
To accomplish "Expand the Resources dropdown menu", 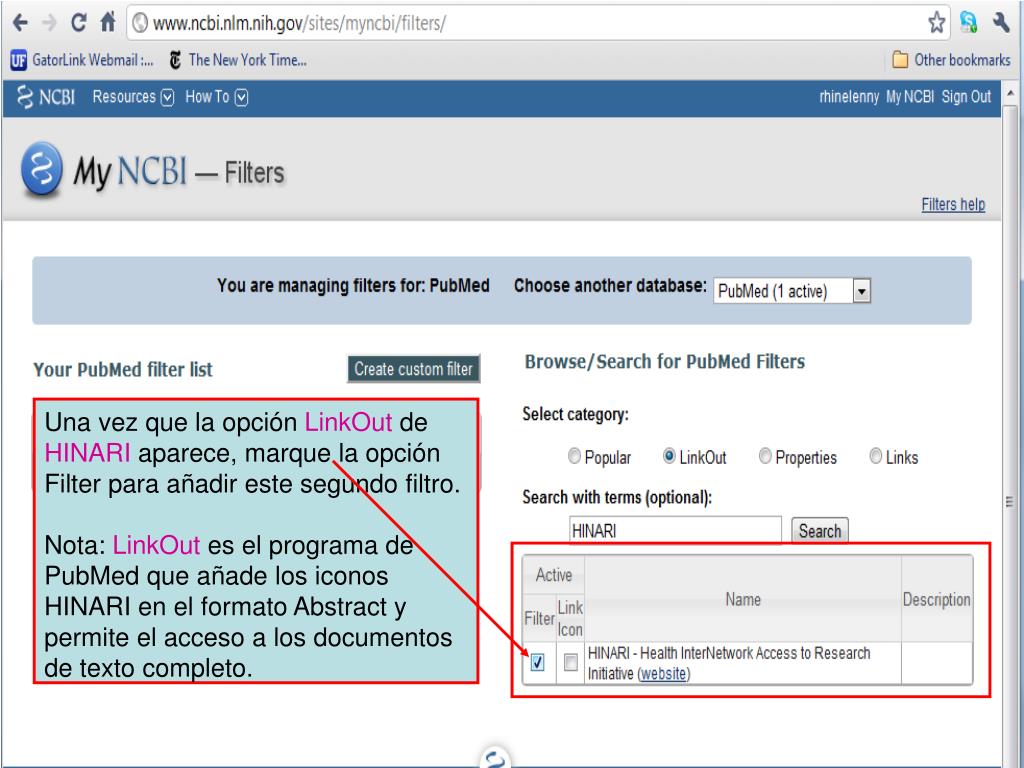I will pyautogui.click(x=133, y=97).
